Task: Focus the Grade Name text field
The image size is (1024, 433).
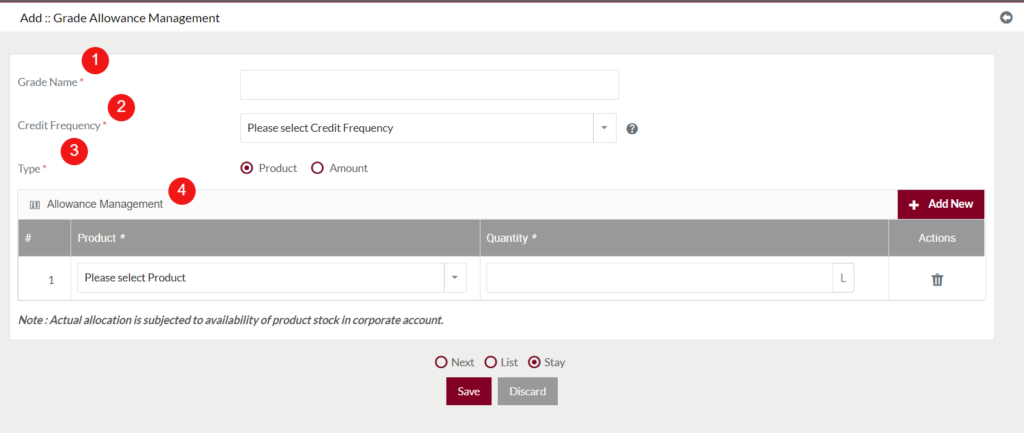Action: pos(429,85)
